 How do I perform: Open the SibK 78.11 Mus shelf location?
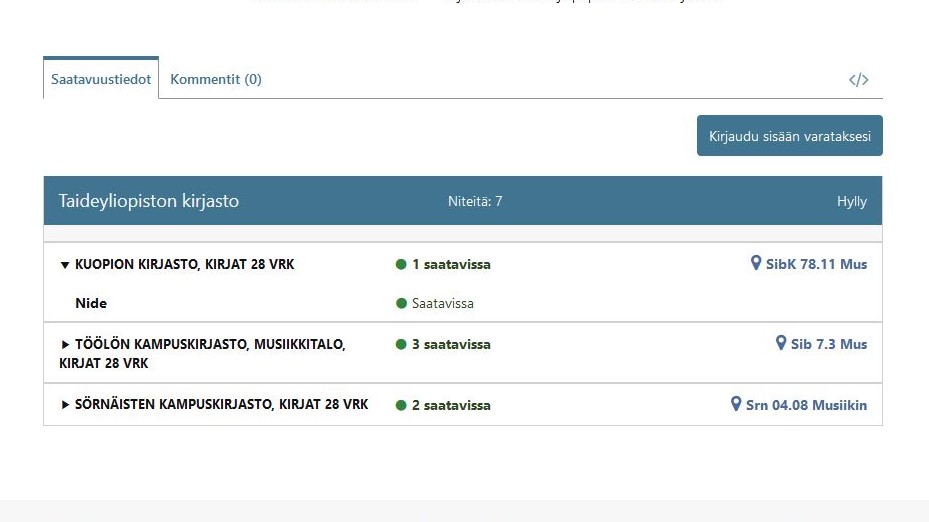tap(816, 265)
